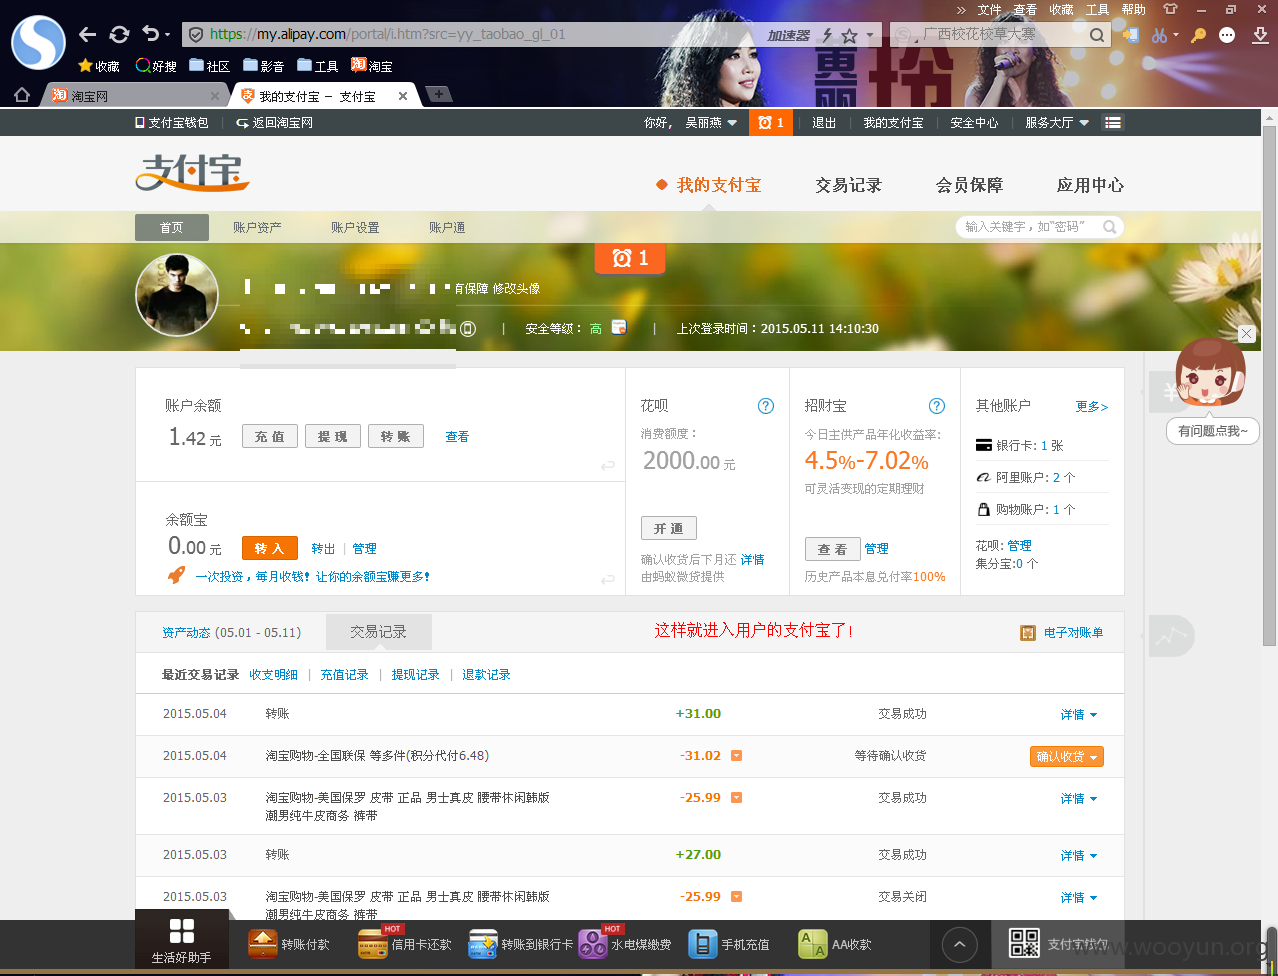This screenshot has height=976, width=1278.
Task: Expand the orange arrow beside -31.02
Action: tap(737, 756)
